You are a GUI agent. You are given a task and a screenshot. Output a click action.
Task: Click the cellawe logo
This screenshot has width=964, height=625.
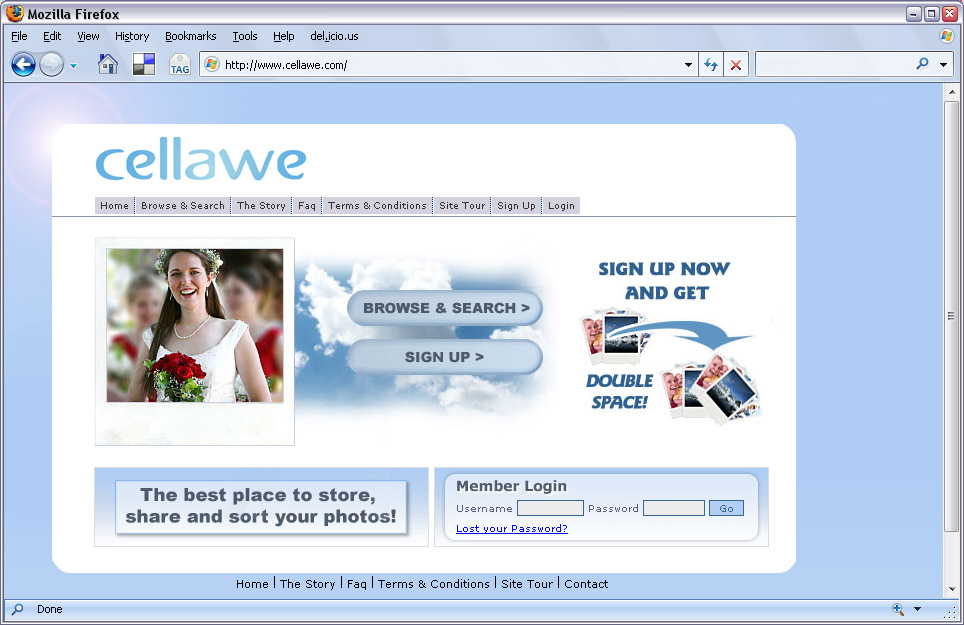[x=200, y=159]
